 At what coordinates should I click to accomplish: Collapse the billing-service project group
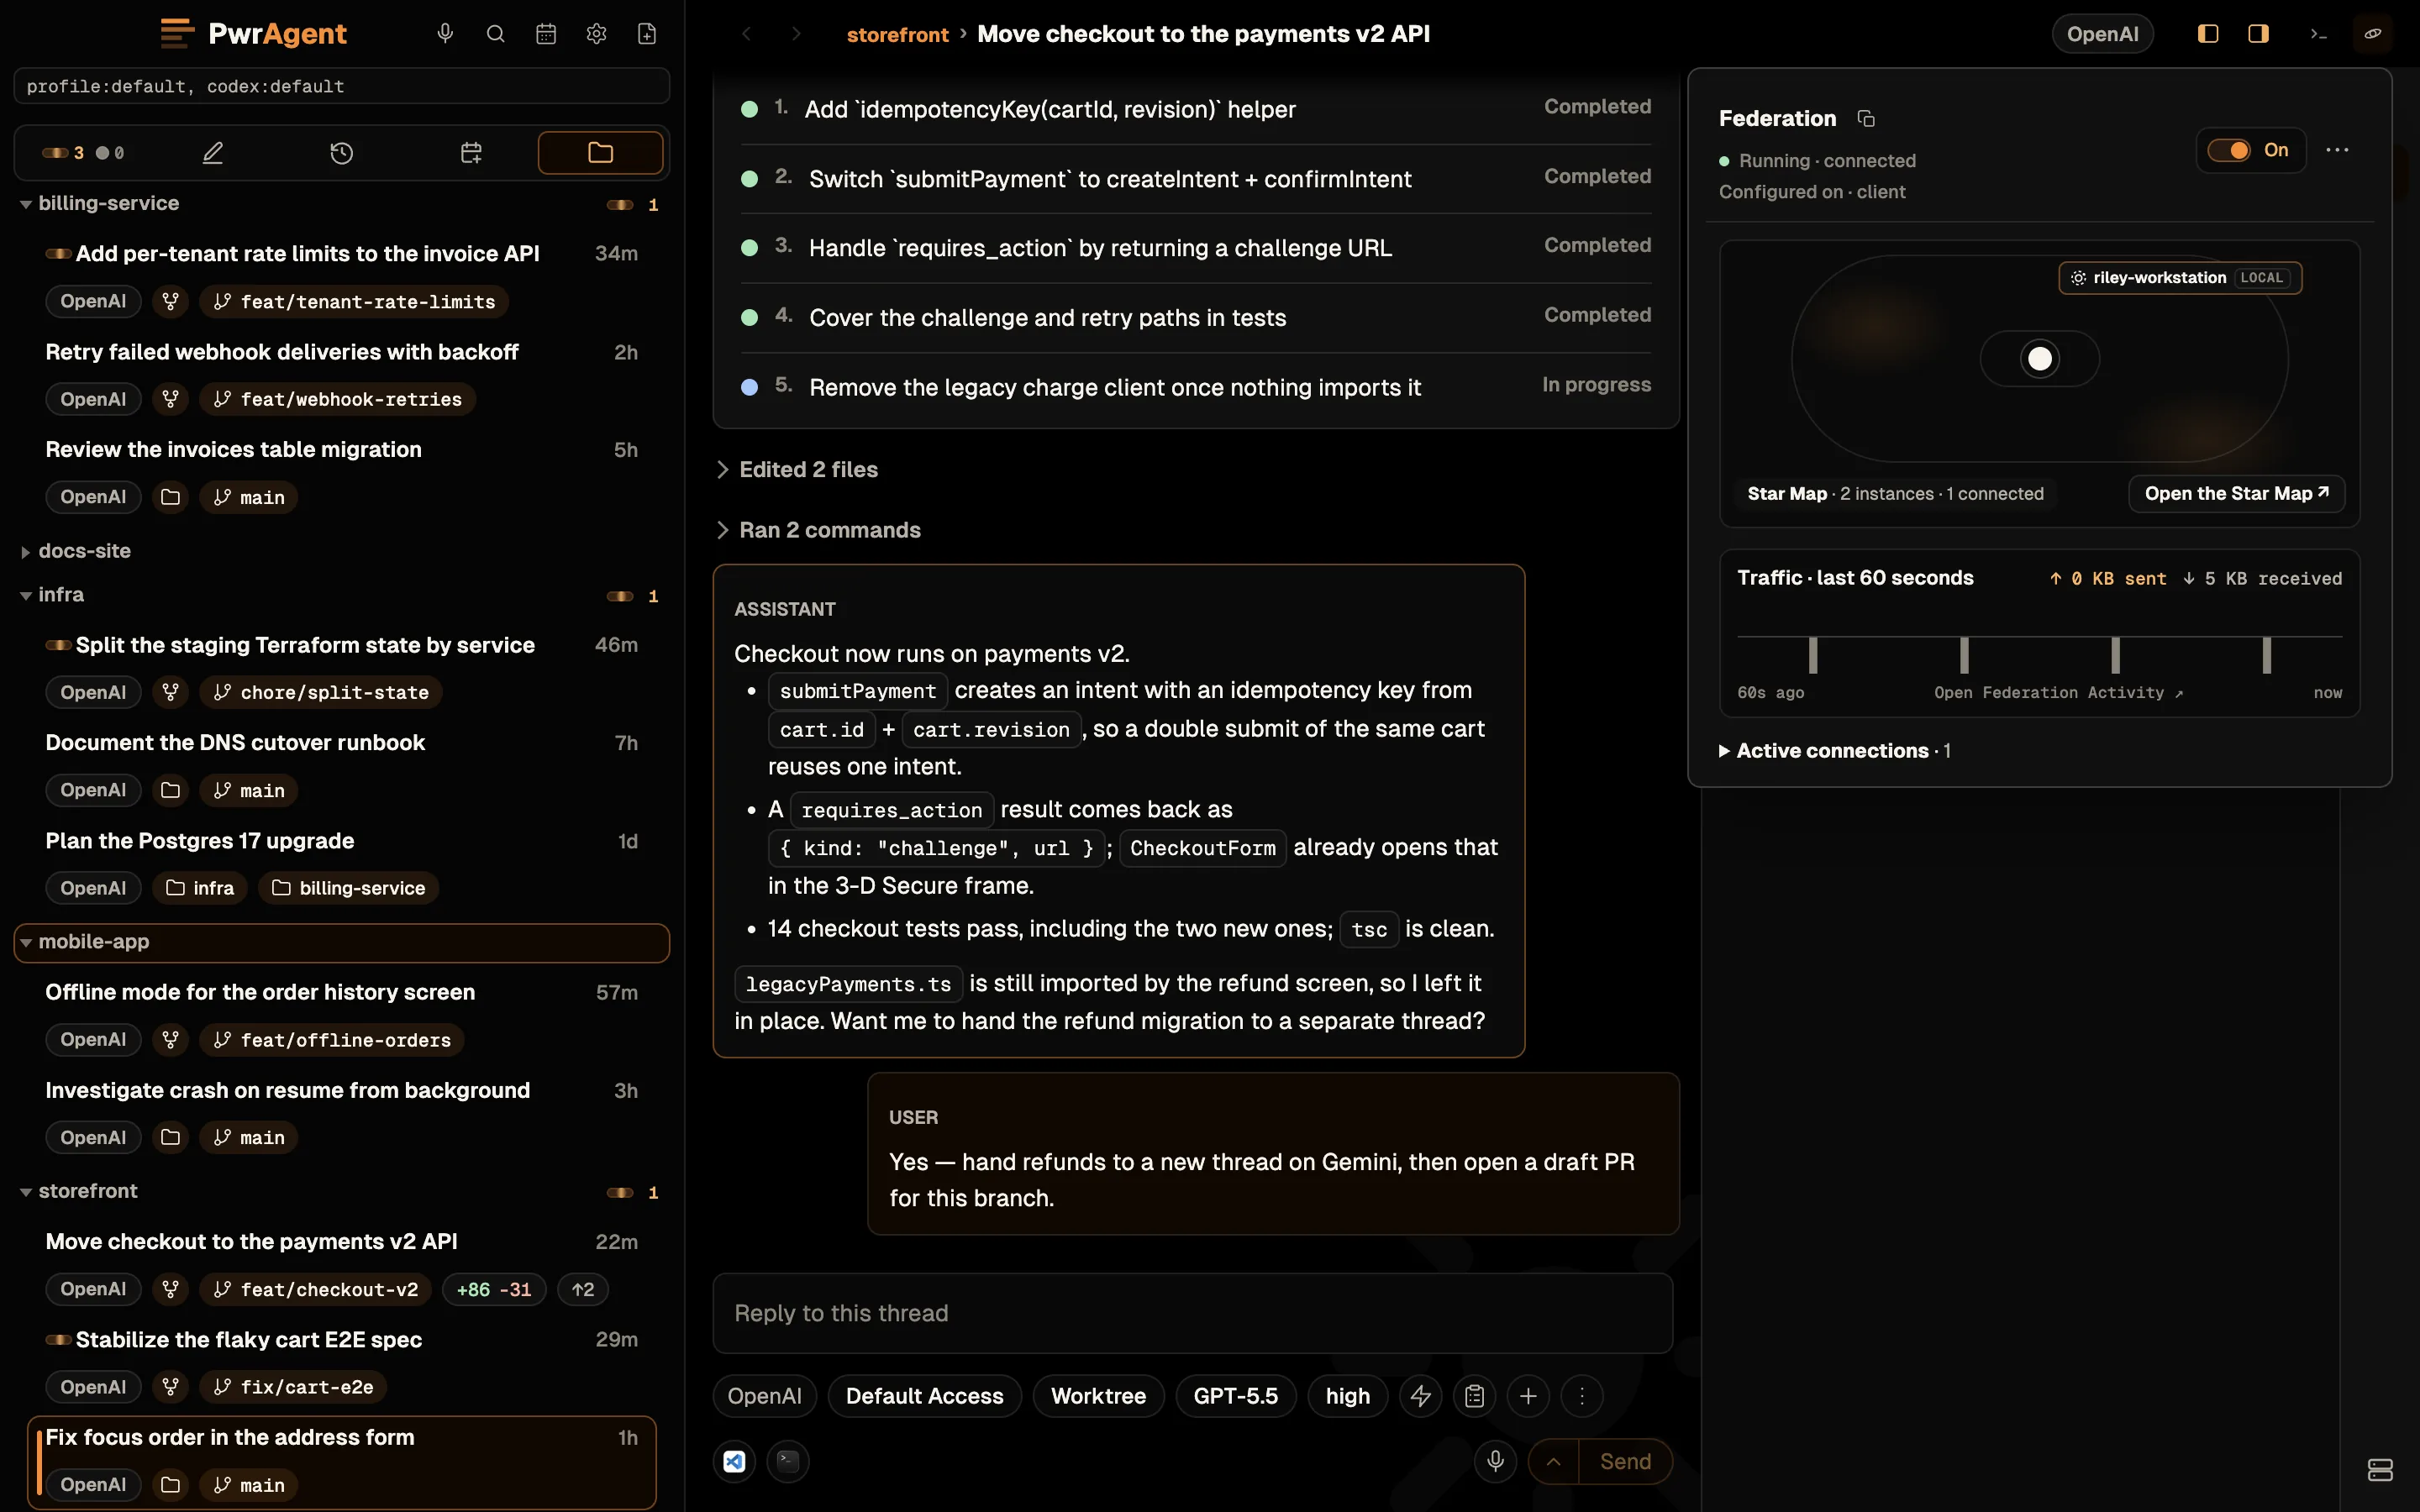(x=26, y=204)
